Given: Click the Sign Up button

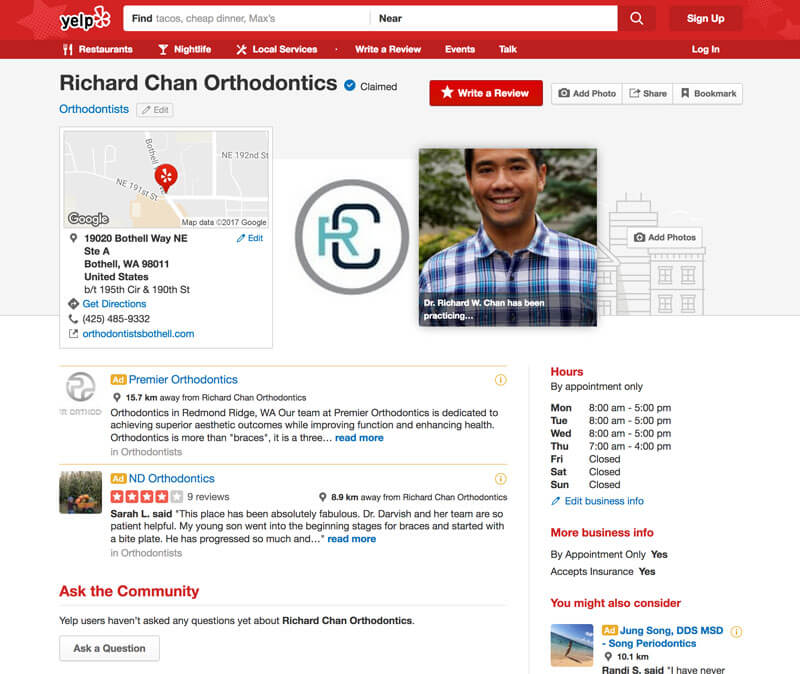Looking at the screenshot, I should [706, 18].
